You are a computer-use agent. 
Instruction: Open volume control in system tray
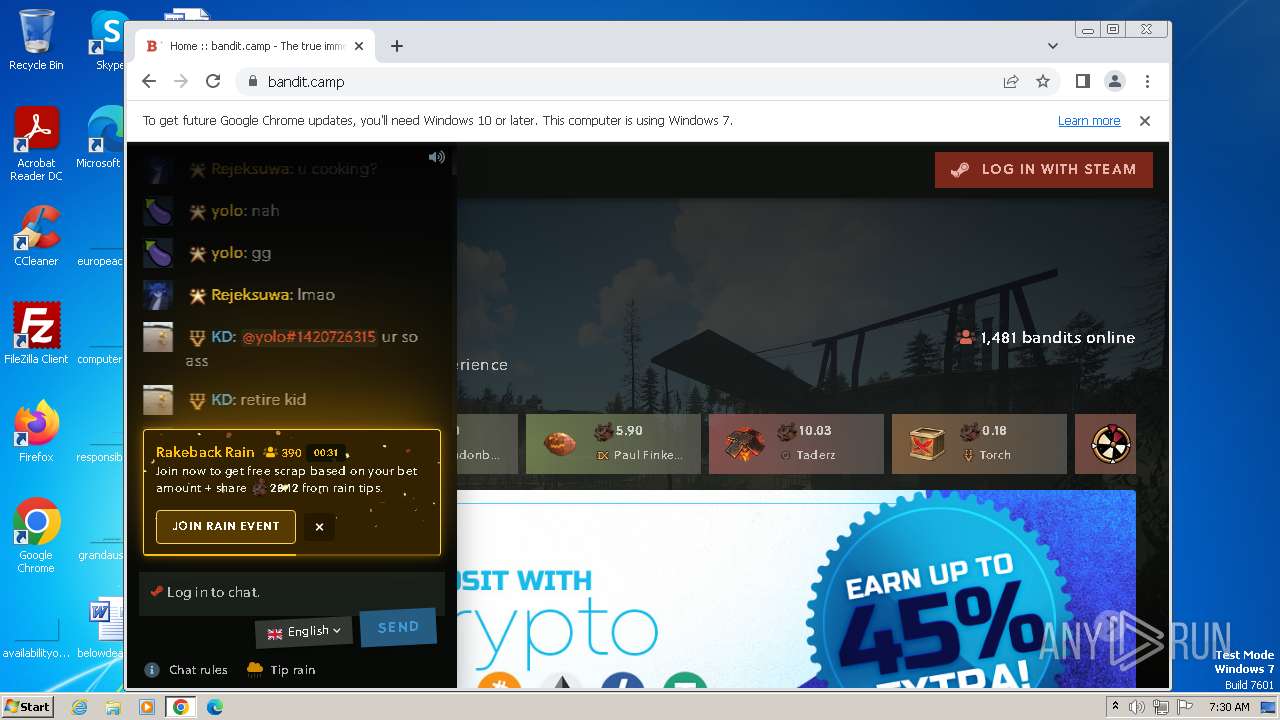tap(1136, 707)
